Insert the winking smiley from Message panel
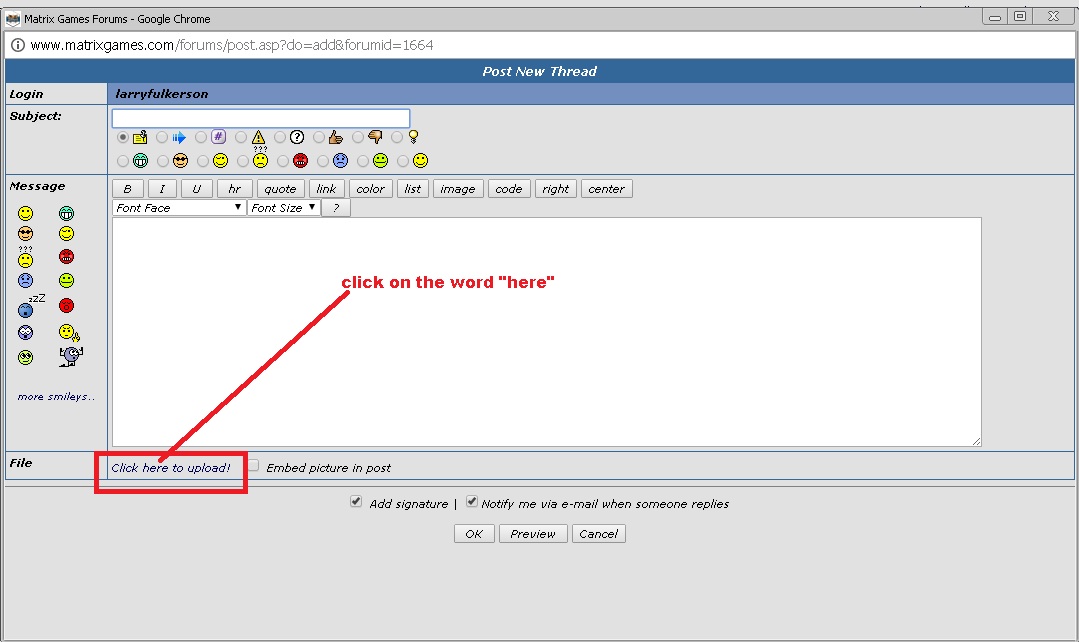The width and height of the screenshot is (1079, 642). (x=66, y=234)
